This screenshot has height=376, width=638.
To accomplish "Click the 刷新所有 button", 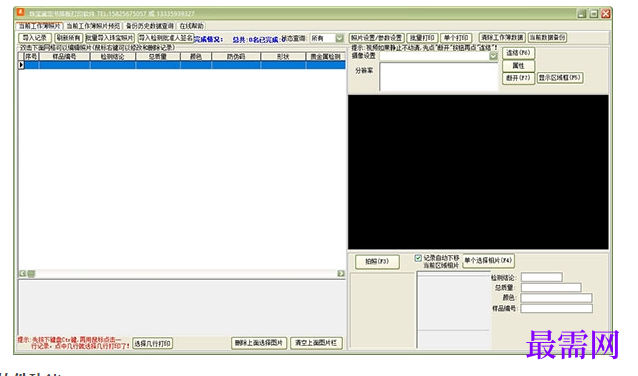I will point(68,38).
